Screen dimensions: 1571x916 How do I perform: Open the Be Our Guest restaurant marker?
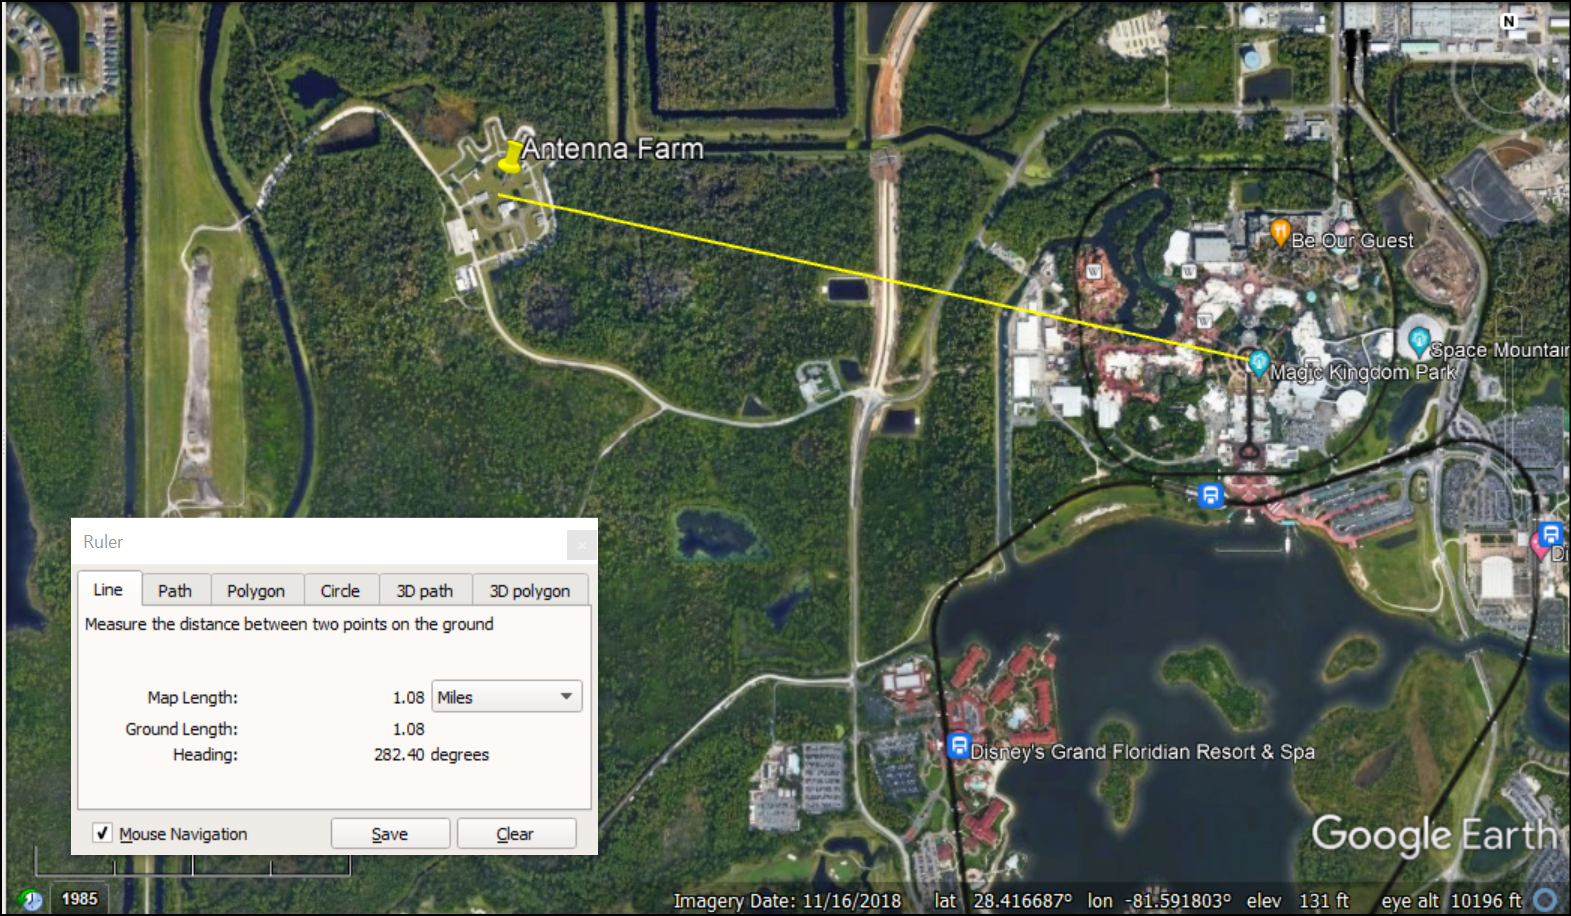pos(1279,232)
